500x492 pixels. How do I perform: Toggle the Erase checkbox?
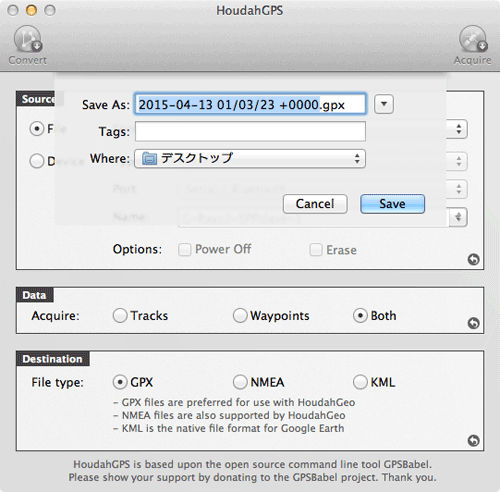coord(316,249)
